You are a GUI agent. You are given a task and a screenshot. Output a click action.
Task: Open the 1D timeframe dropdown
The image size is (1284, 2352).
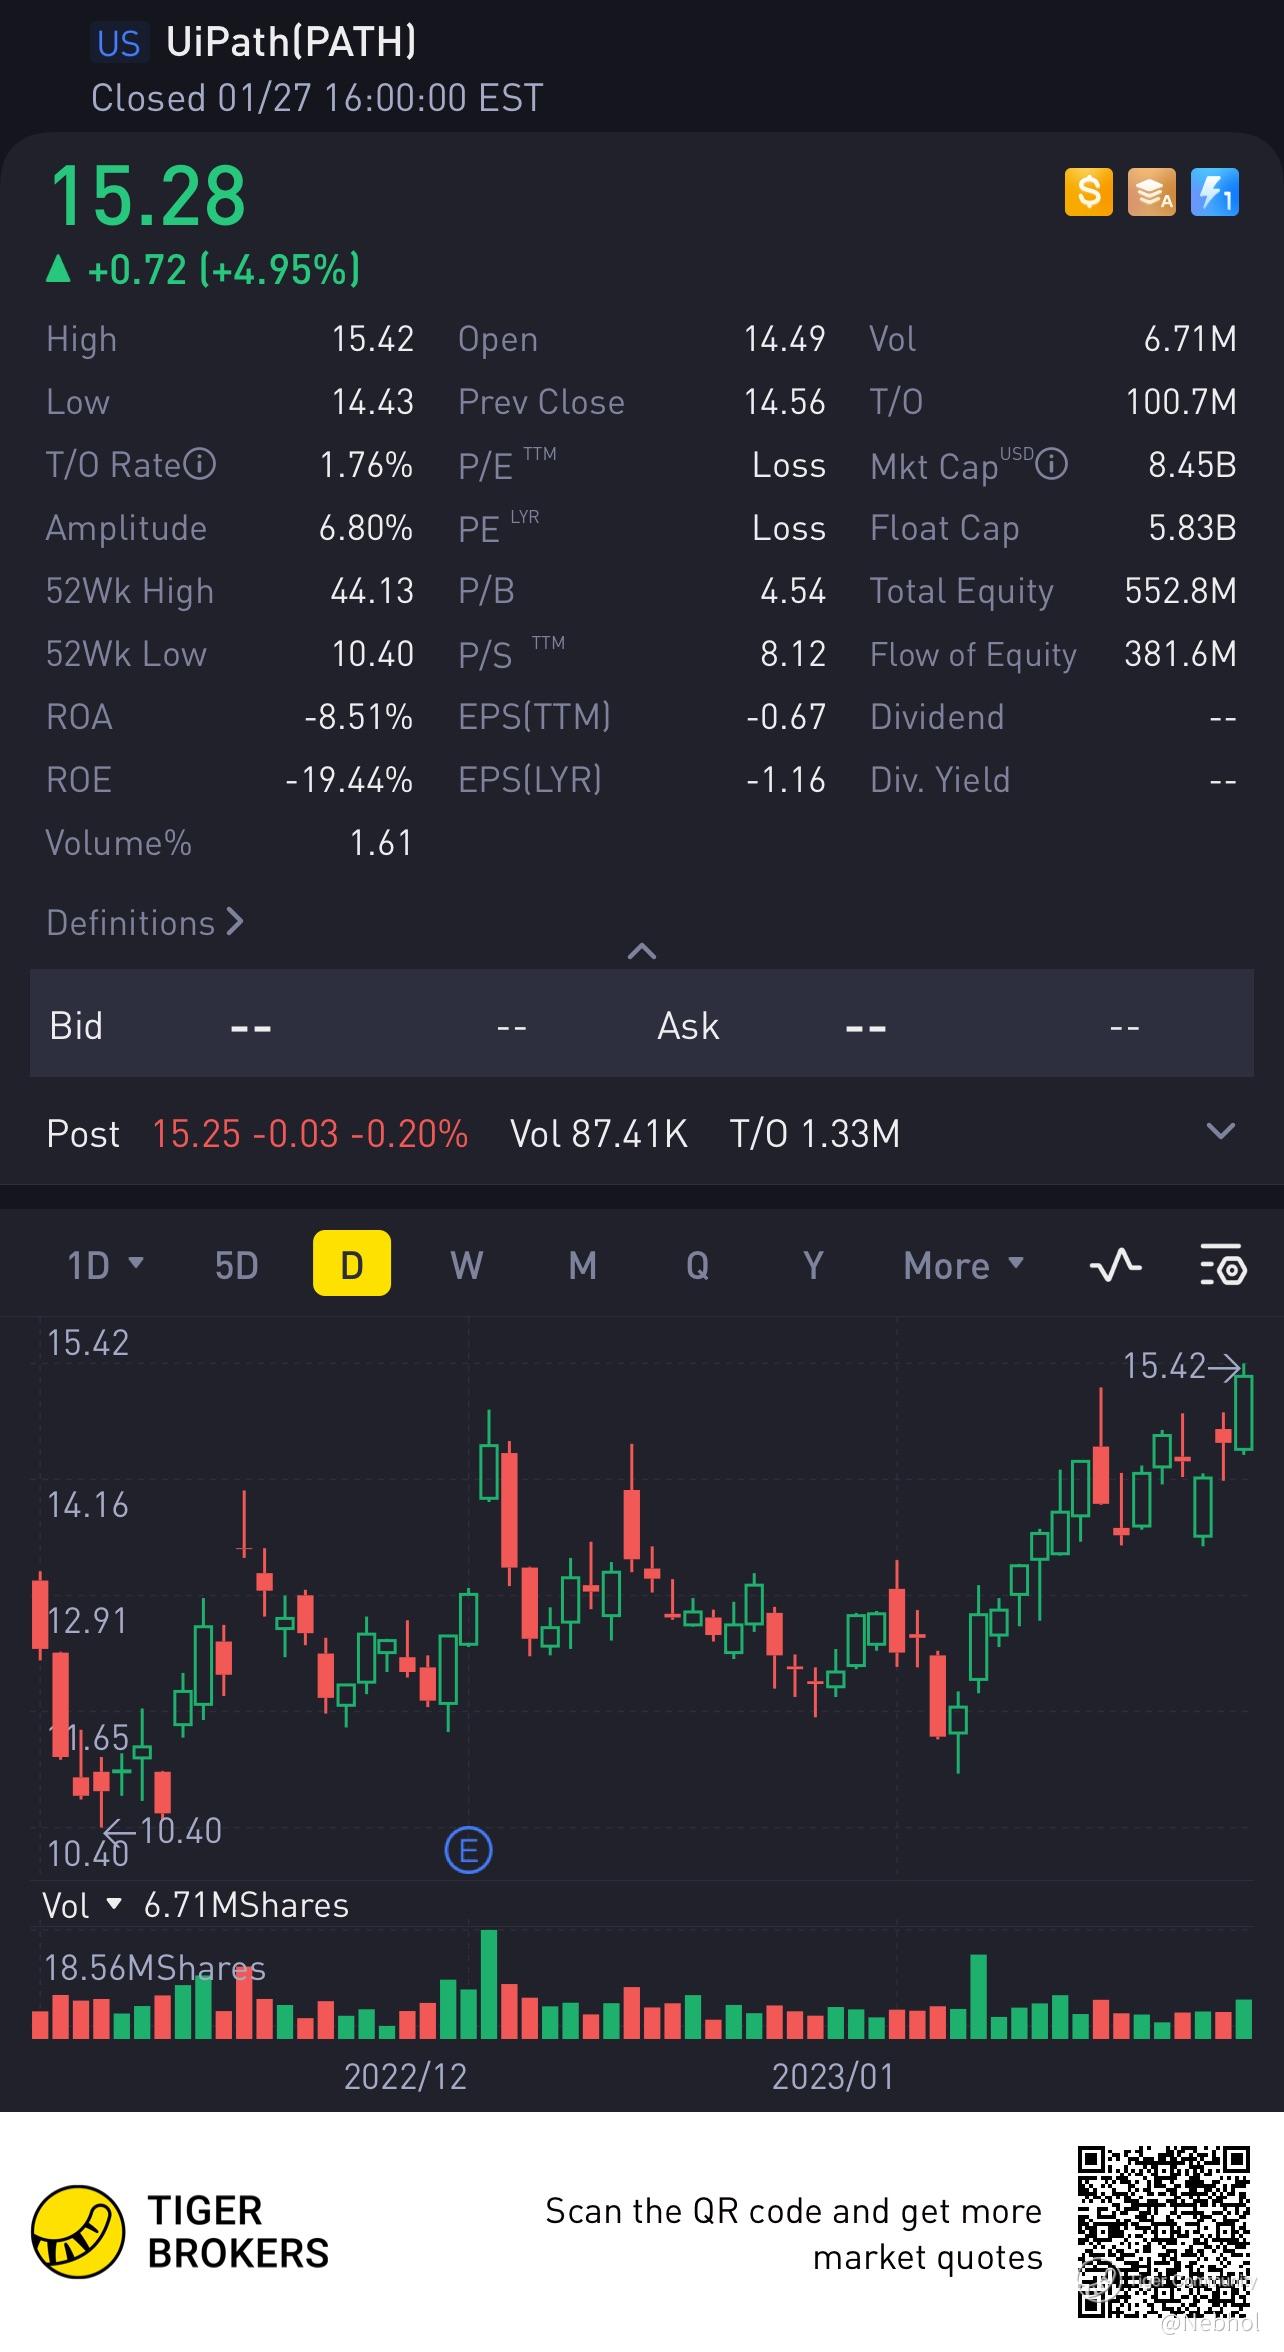105,1265
